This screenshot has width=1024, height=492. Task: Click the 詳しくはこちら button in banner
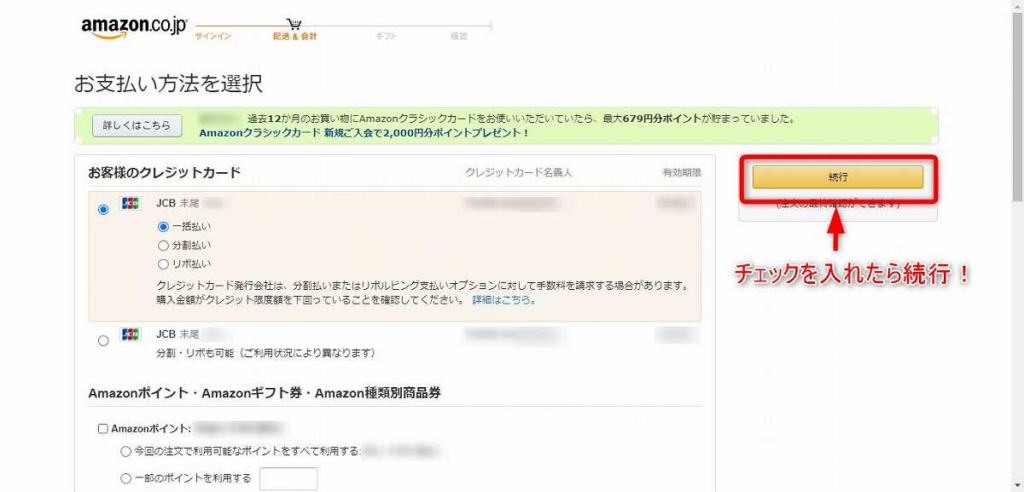[x=137, y=126]
